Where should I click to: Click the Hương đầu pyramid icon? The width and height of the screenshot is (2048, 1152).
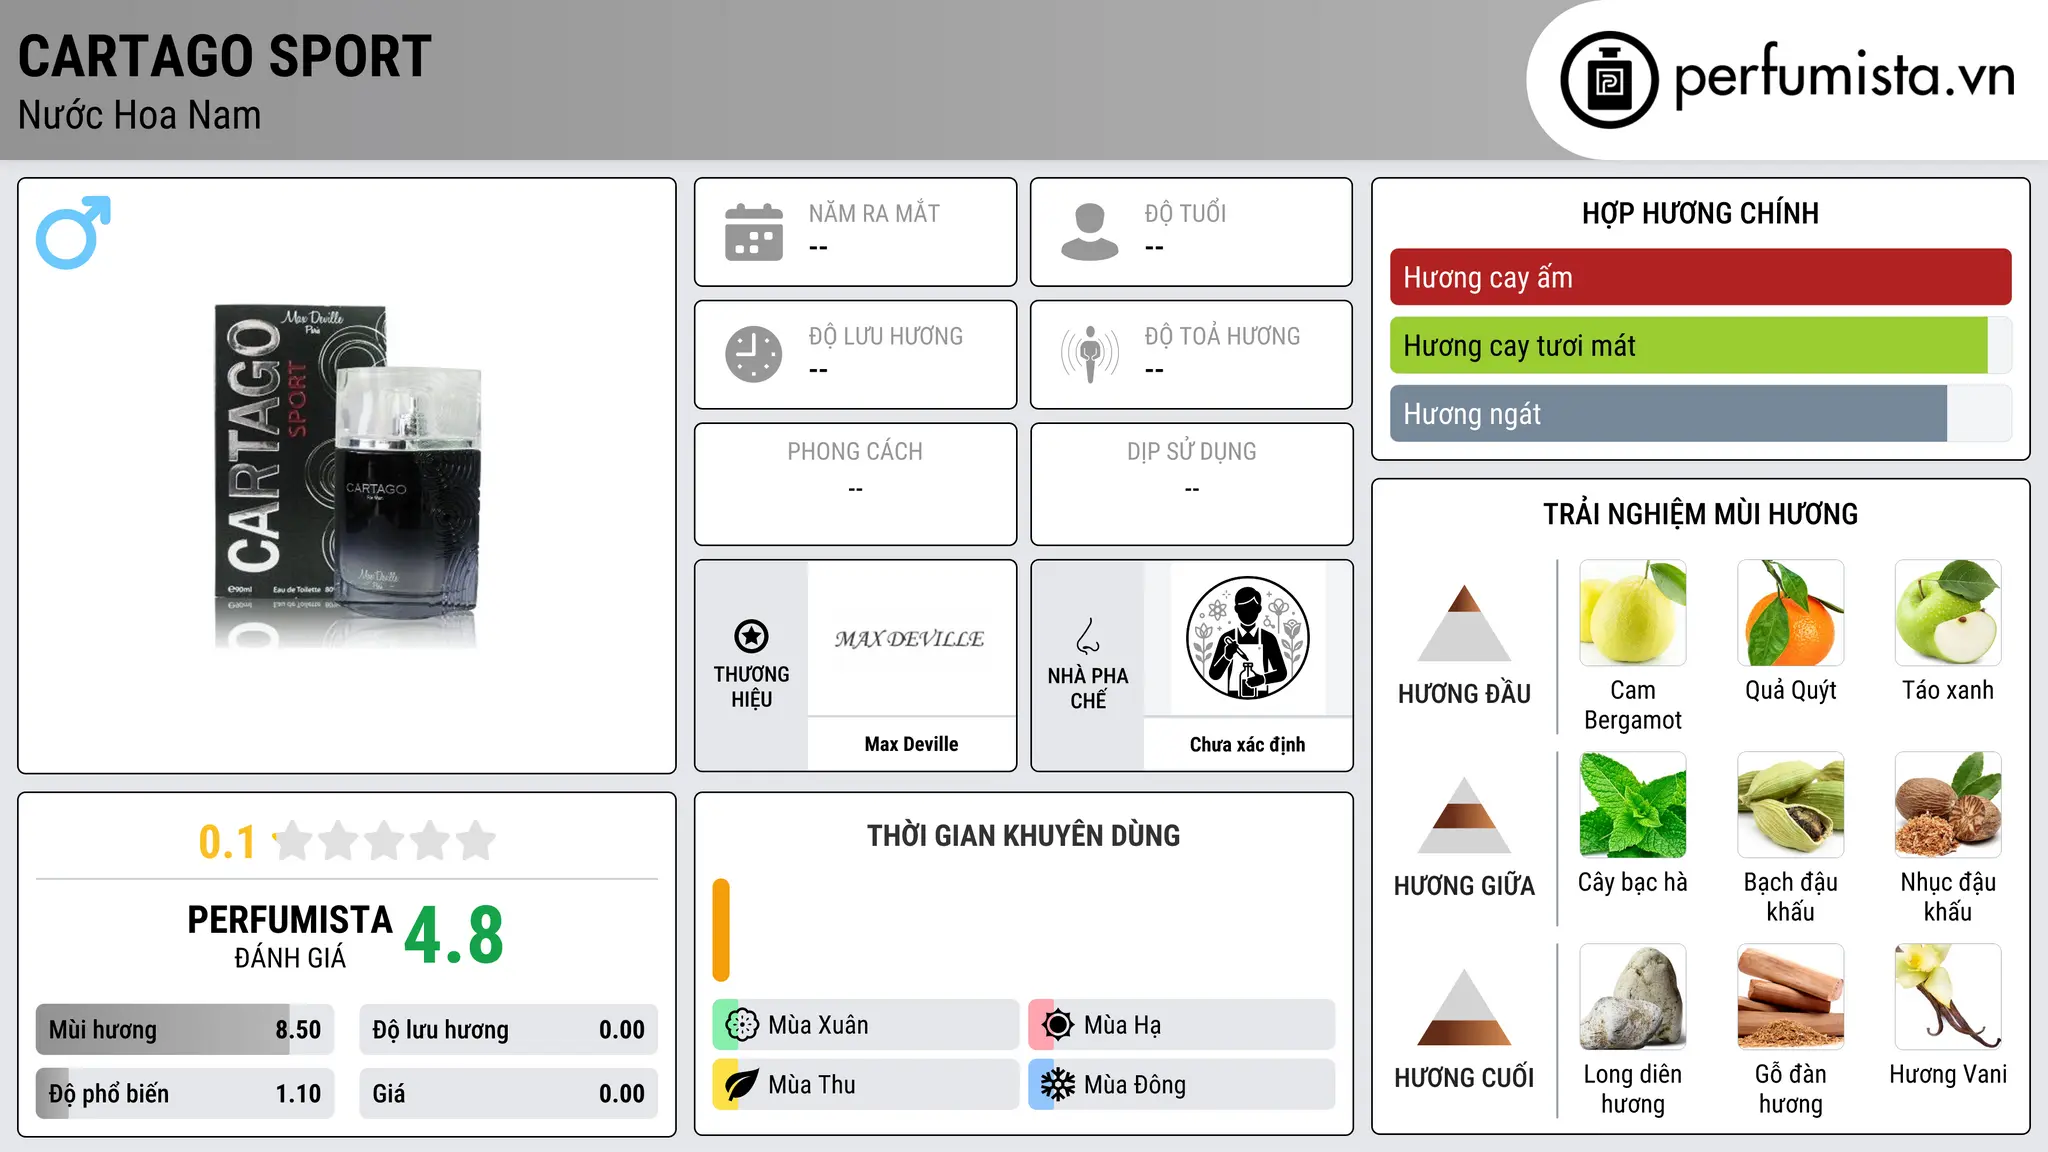coord(1465,622)
